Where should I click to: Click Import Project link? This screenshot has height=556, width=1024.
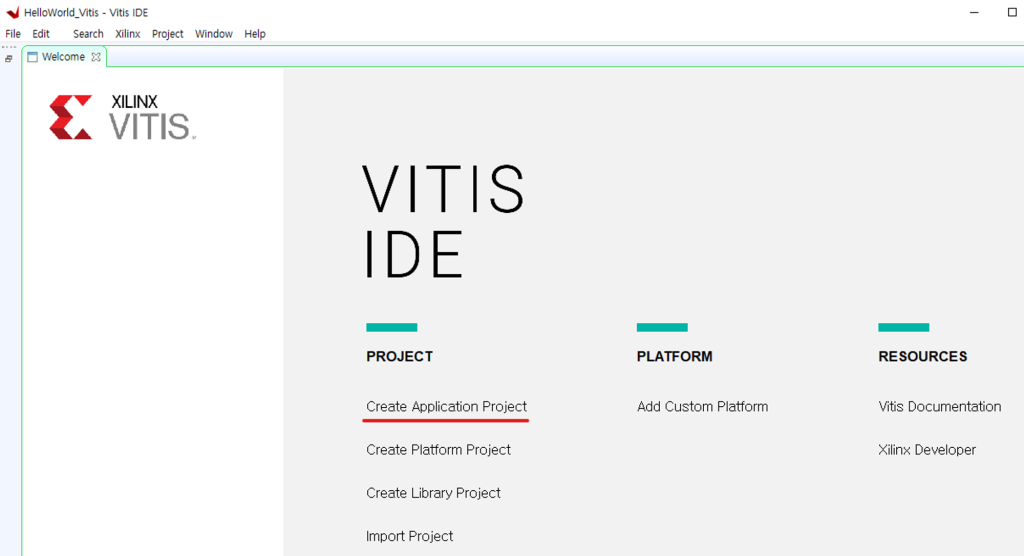[409, 536]
